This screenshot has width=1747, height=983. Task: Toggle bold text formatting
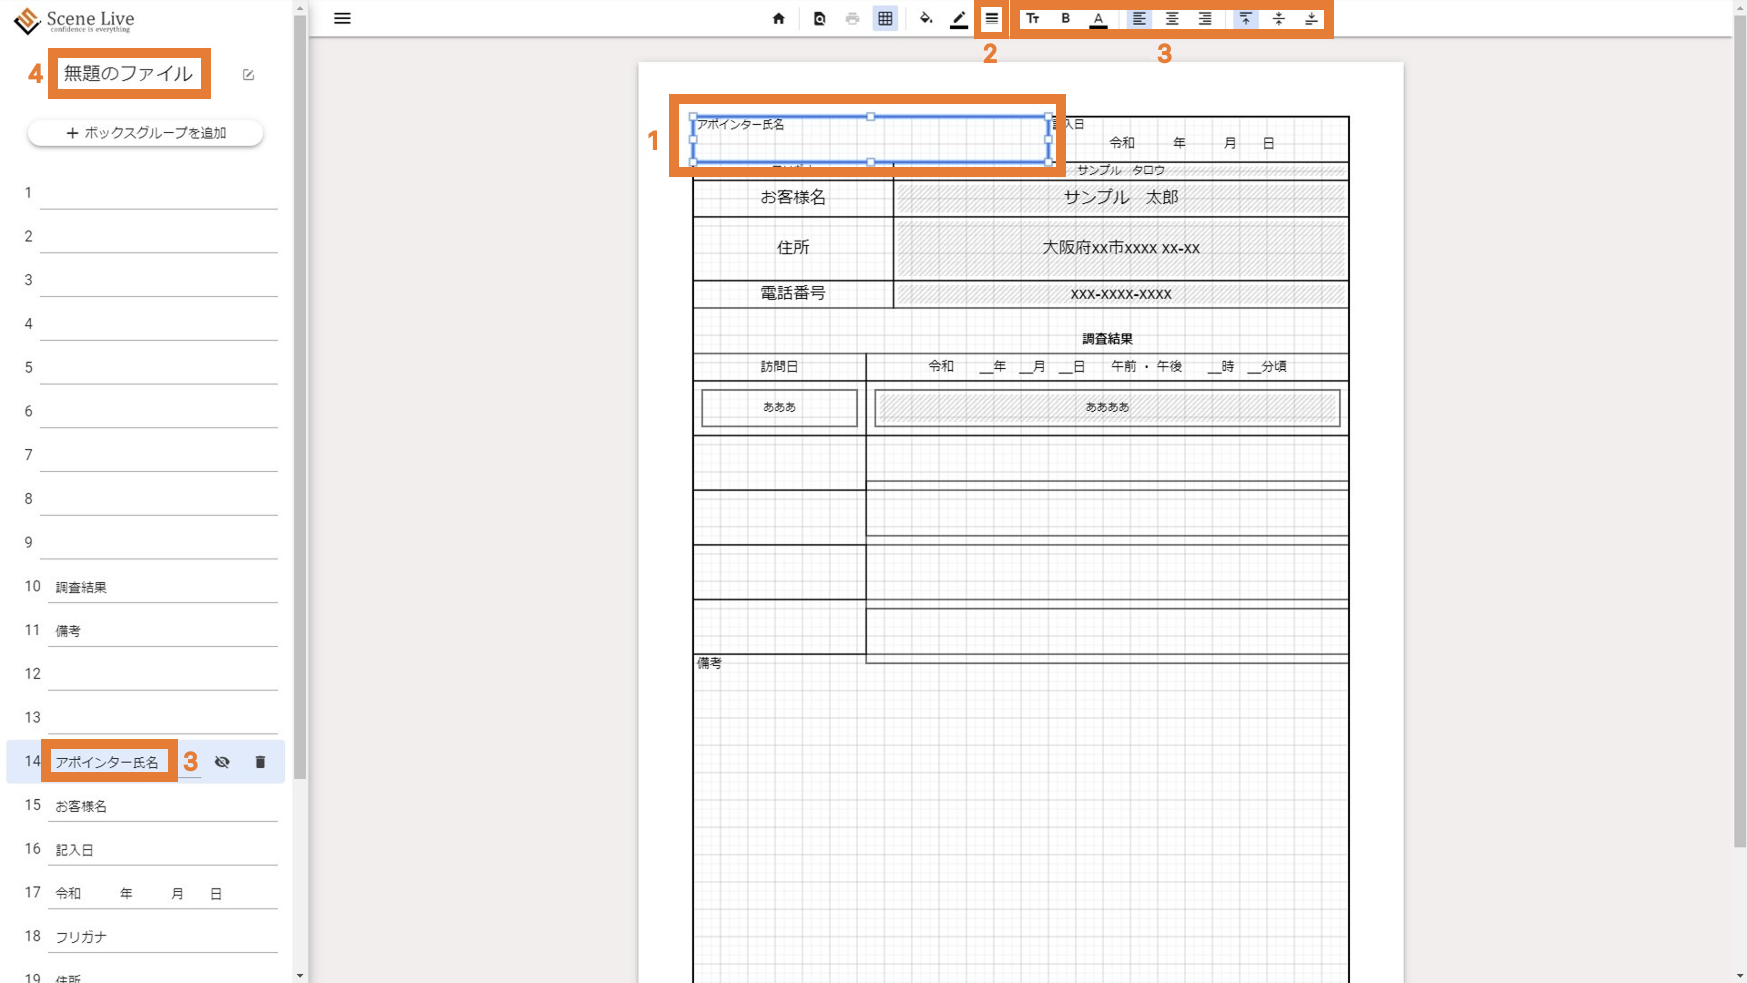pyautogui.click(x=1066, y=19)
